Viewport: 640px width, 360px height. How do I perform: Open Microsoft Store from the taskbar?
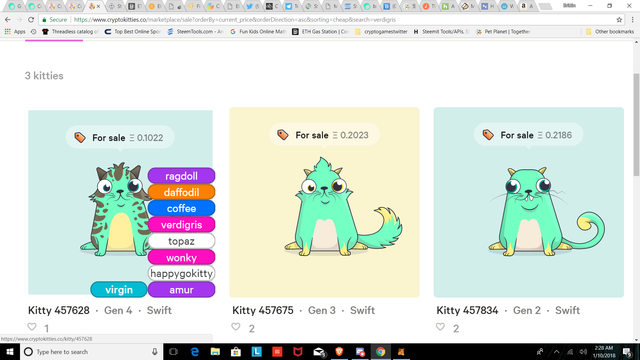pos(236,352)
